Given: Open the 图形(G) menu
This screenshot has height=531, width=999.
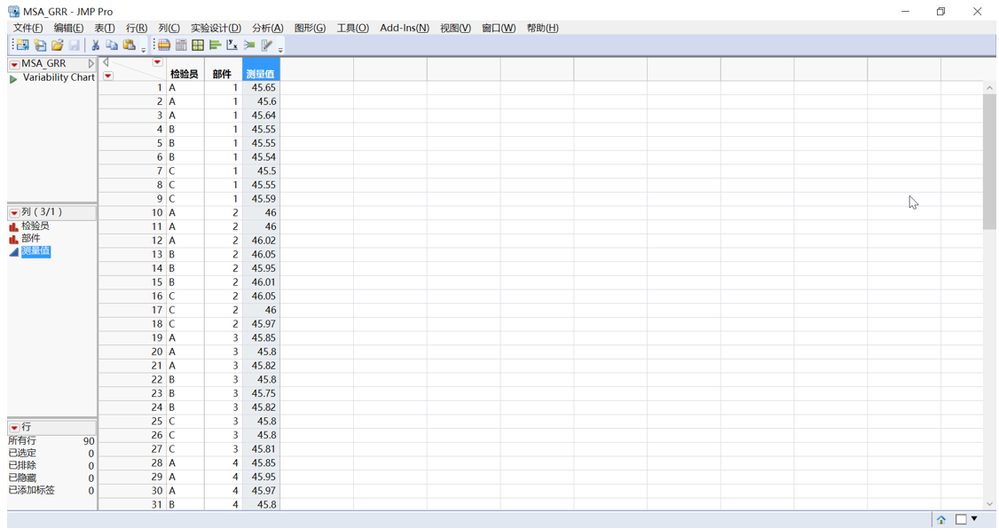Looking at the screenshot, I should (310, 28).
